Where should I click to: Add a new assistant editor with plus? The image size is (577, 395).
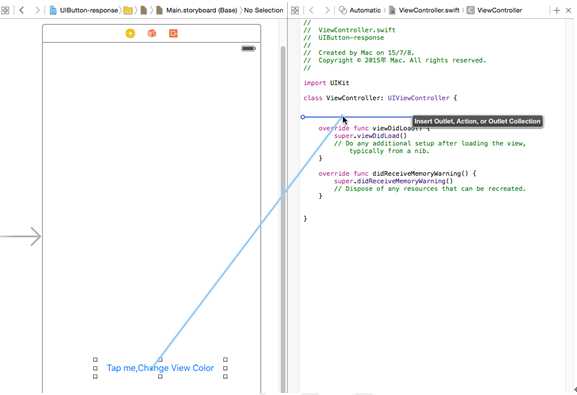(x=556, y=11)
